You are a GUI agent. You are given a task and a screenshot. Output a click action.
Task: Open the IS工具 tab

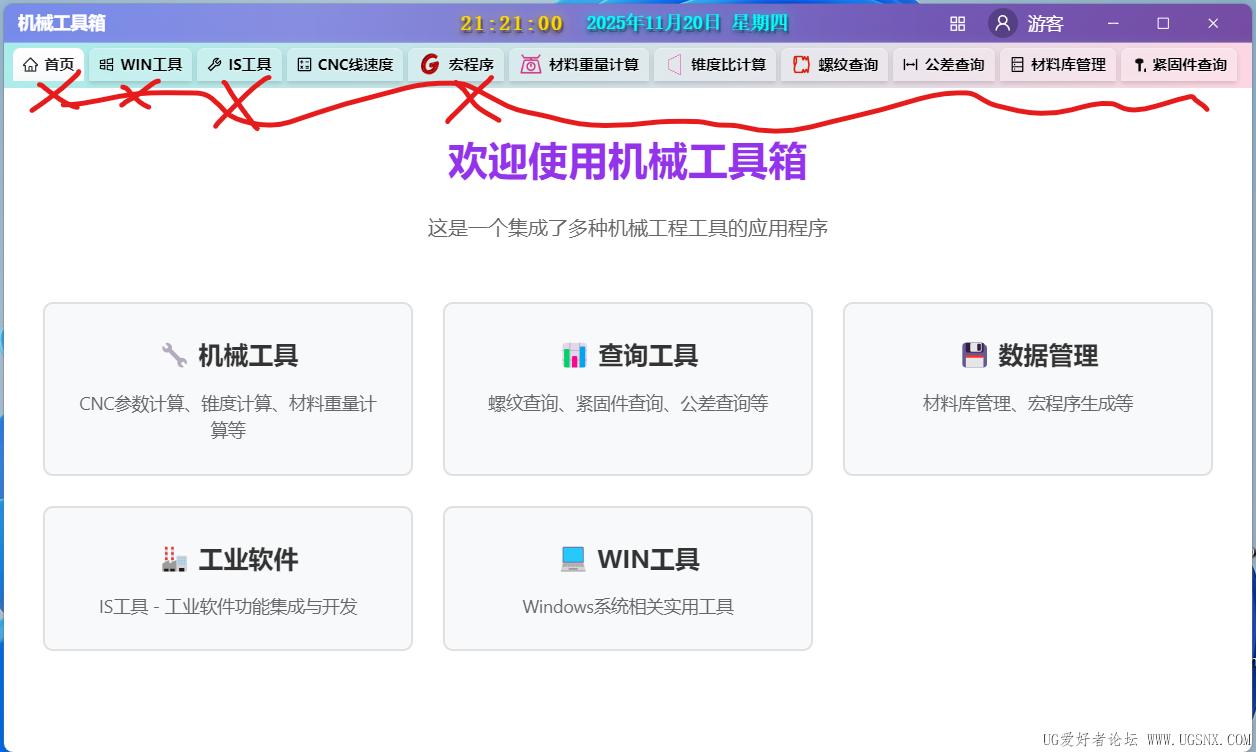point(238,64)
